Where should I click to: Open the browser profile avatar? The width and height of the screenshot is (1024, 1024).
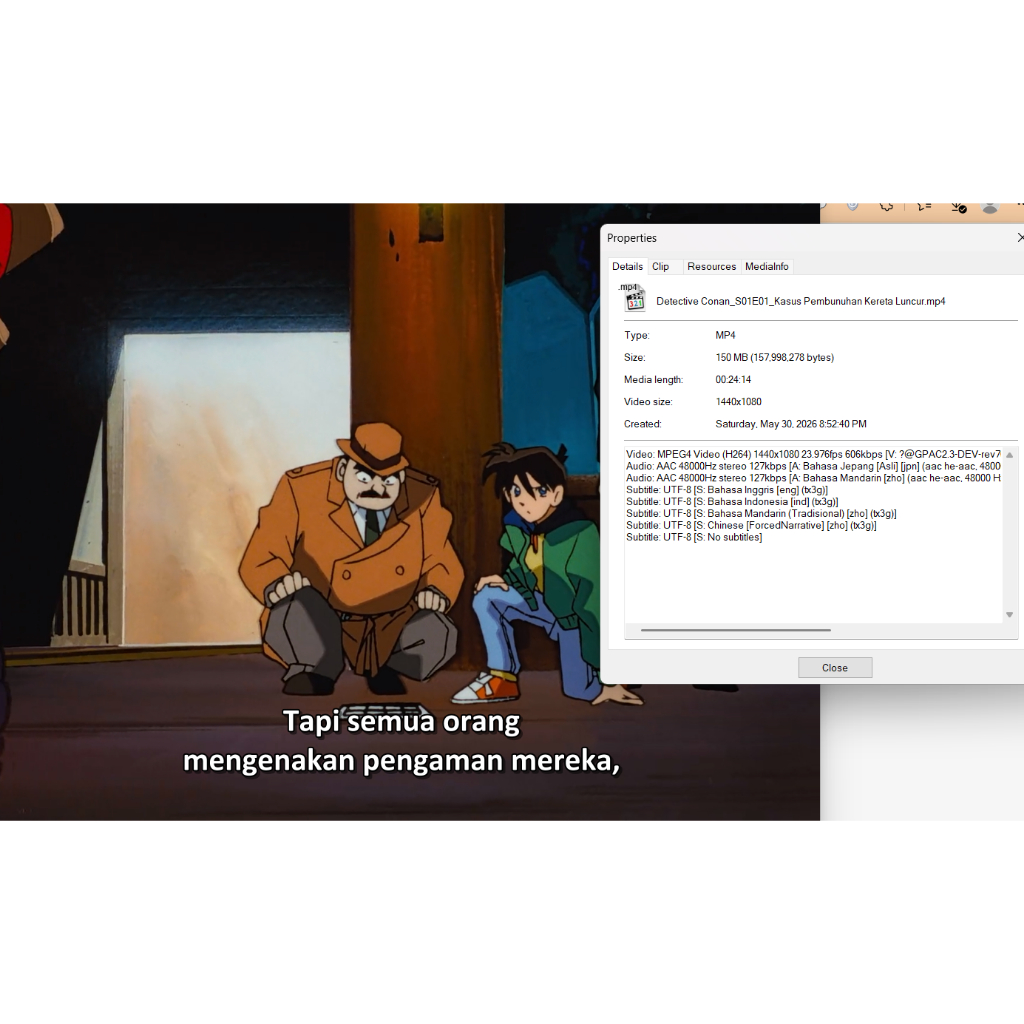(990, 207)
